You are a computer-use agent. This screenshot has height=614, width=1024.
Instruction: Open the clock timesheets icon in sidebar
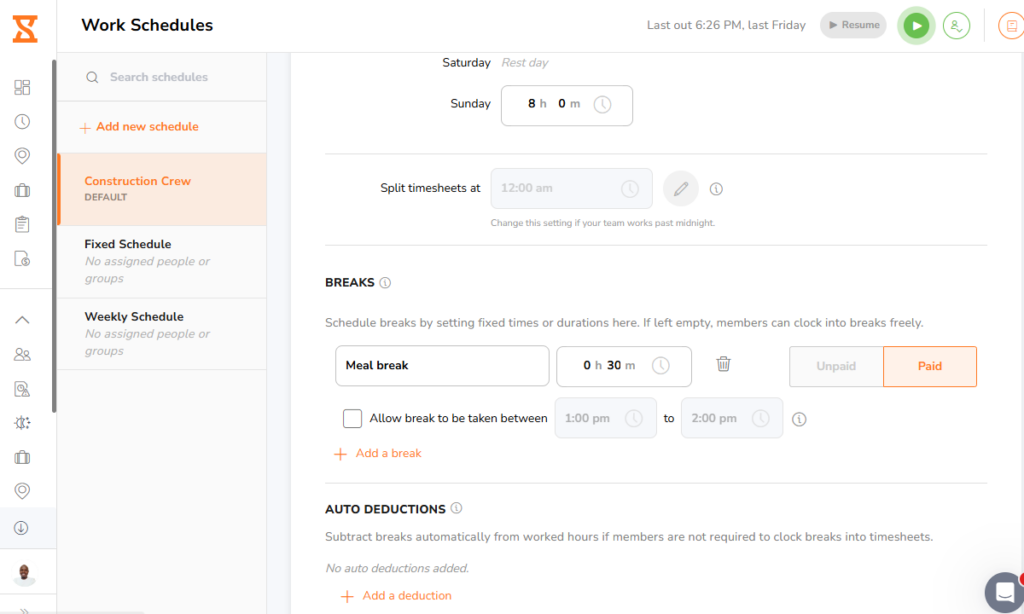[x=22, y=121]
